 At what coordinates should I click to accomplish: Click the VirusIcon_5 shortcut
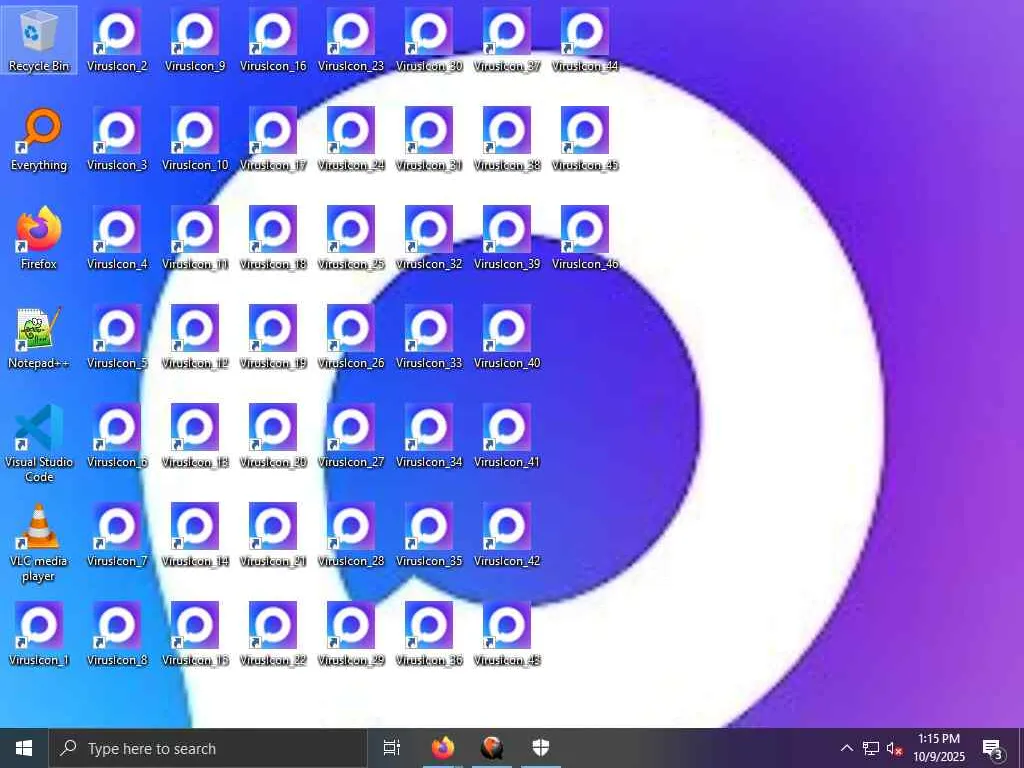pyautogui.click(x=117, y=338)
